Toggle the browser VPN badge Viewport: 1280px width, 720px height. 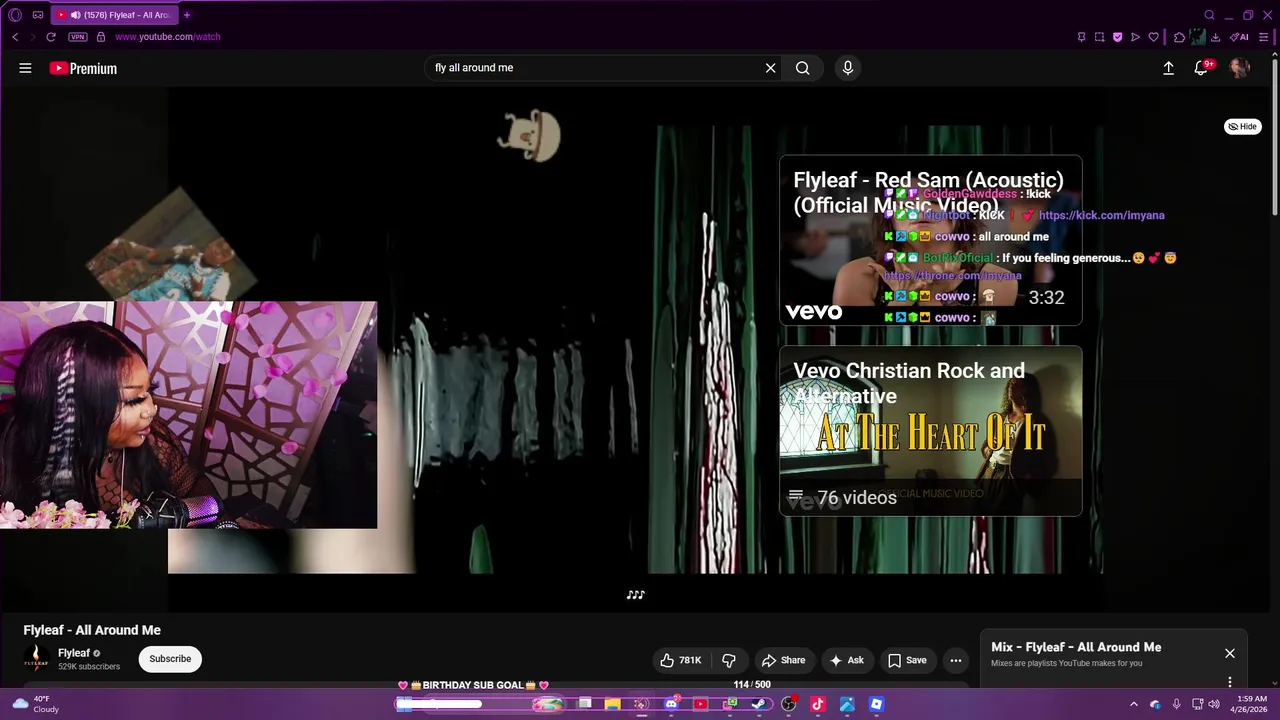point(77,37)
